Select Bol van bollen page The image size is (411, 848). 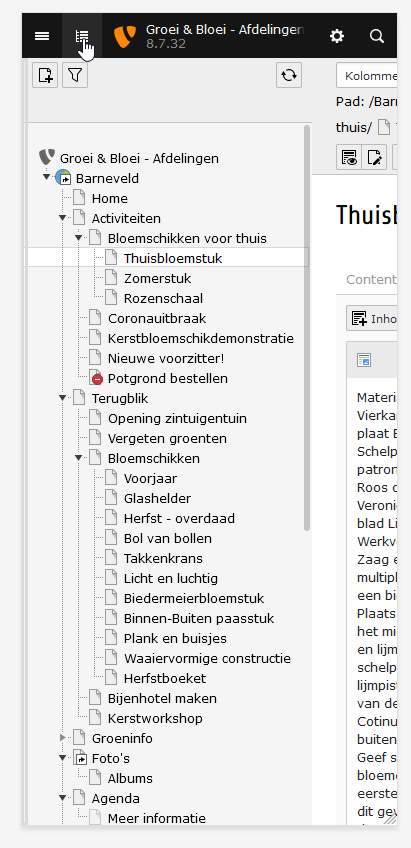tap(168, 538)
